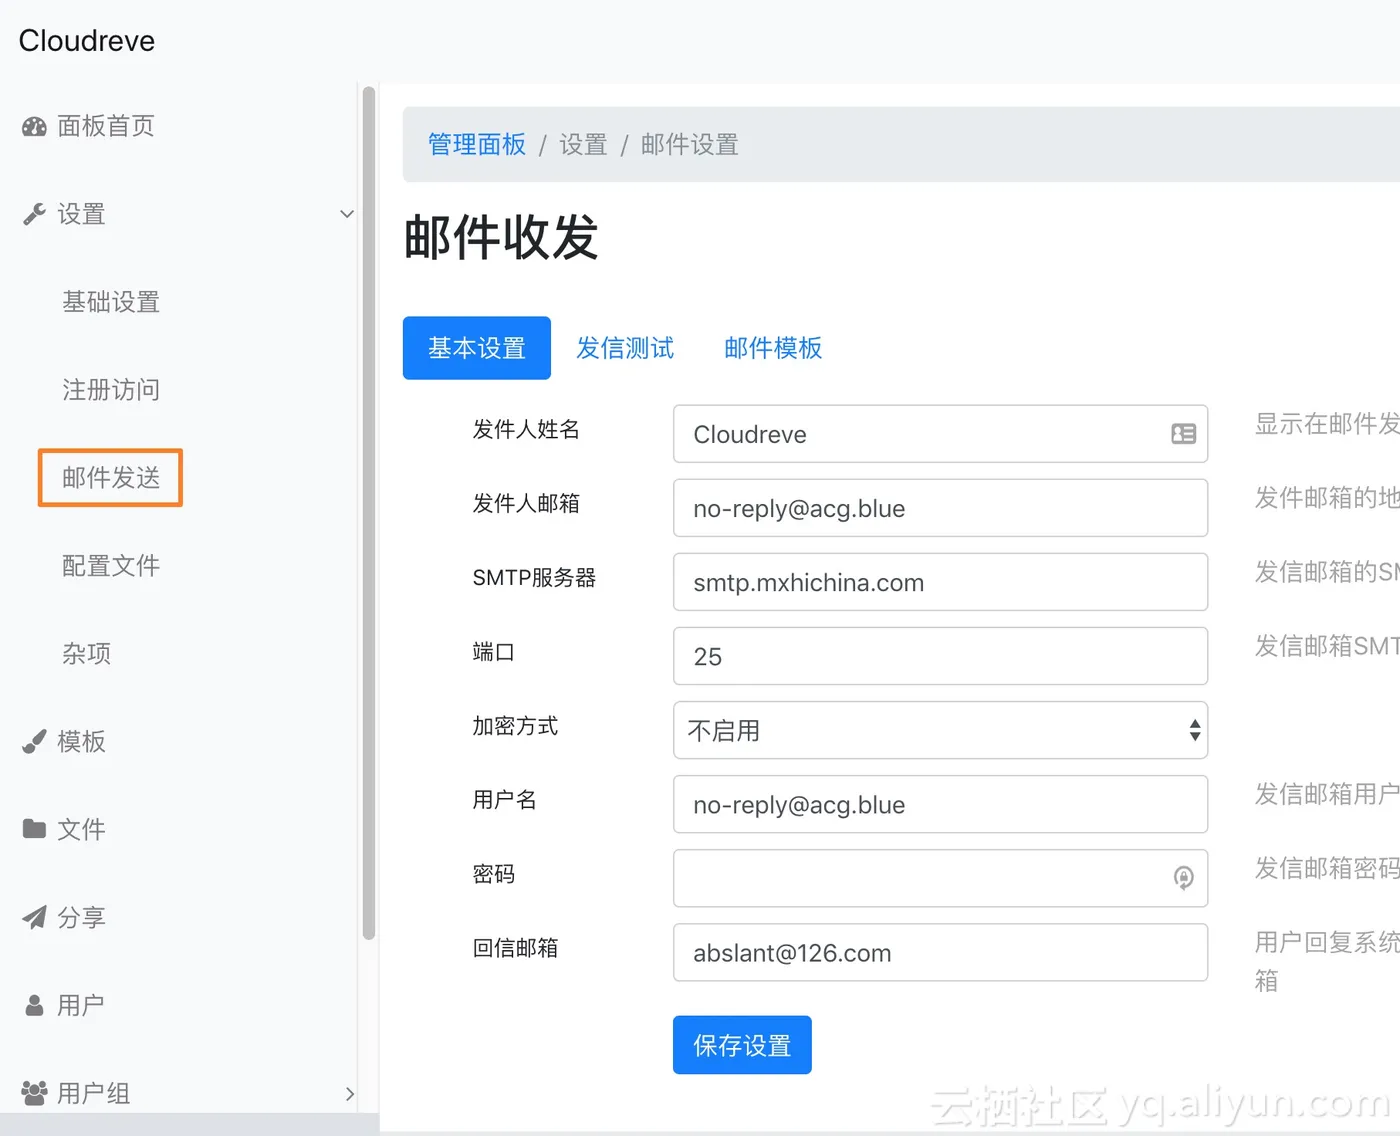
Task: Click the dashboard gauge icon beside 面板首页
Action: click(x=34, y=127)
